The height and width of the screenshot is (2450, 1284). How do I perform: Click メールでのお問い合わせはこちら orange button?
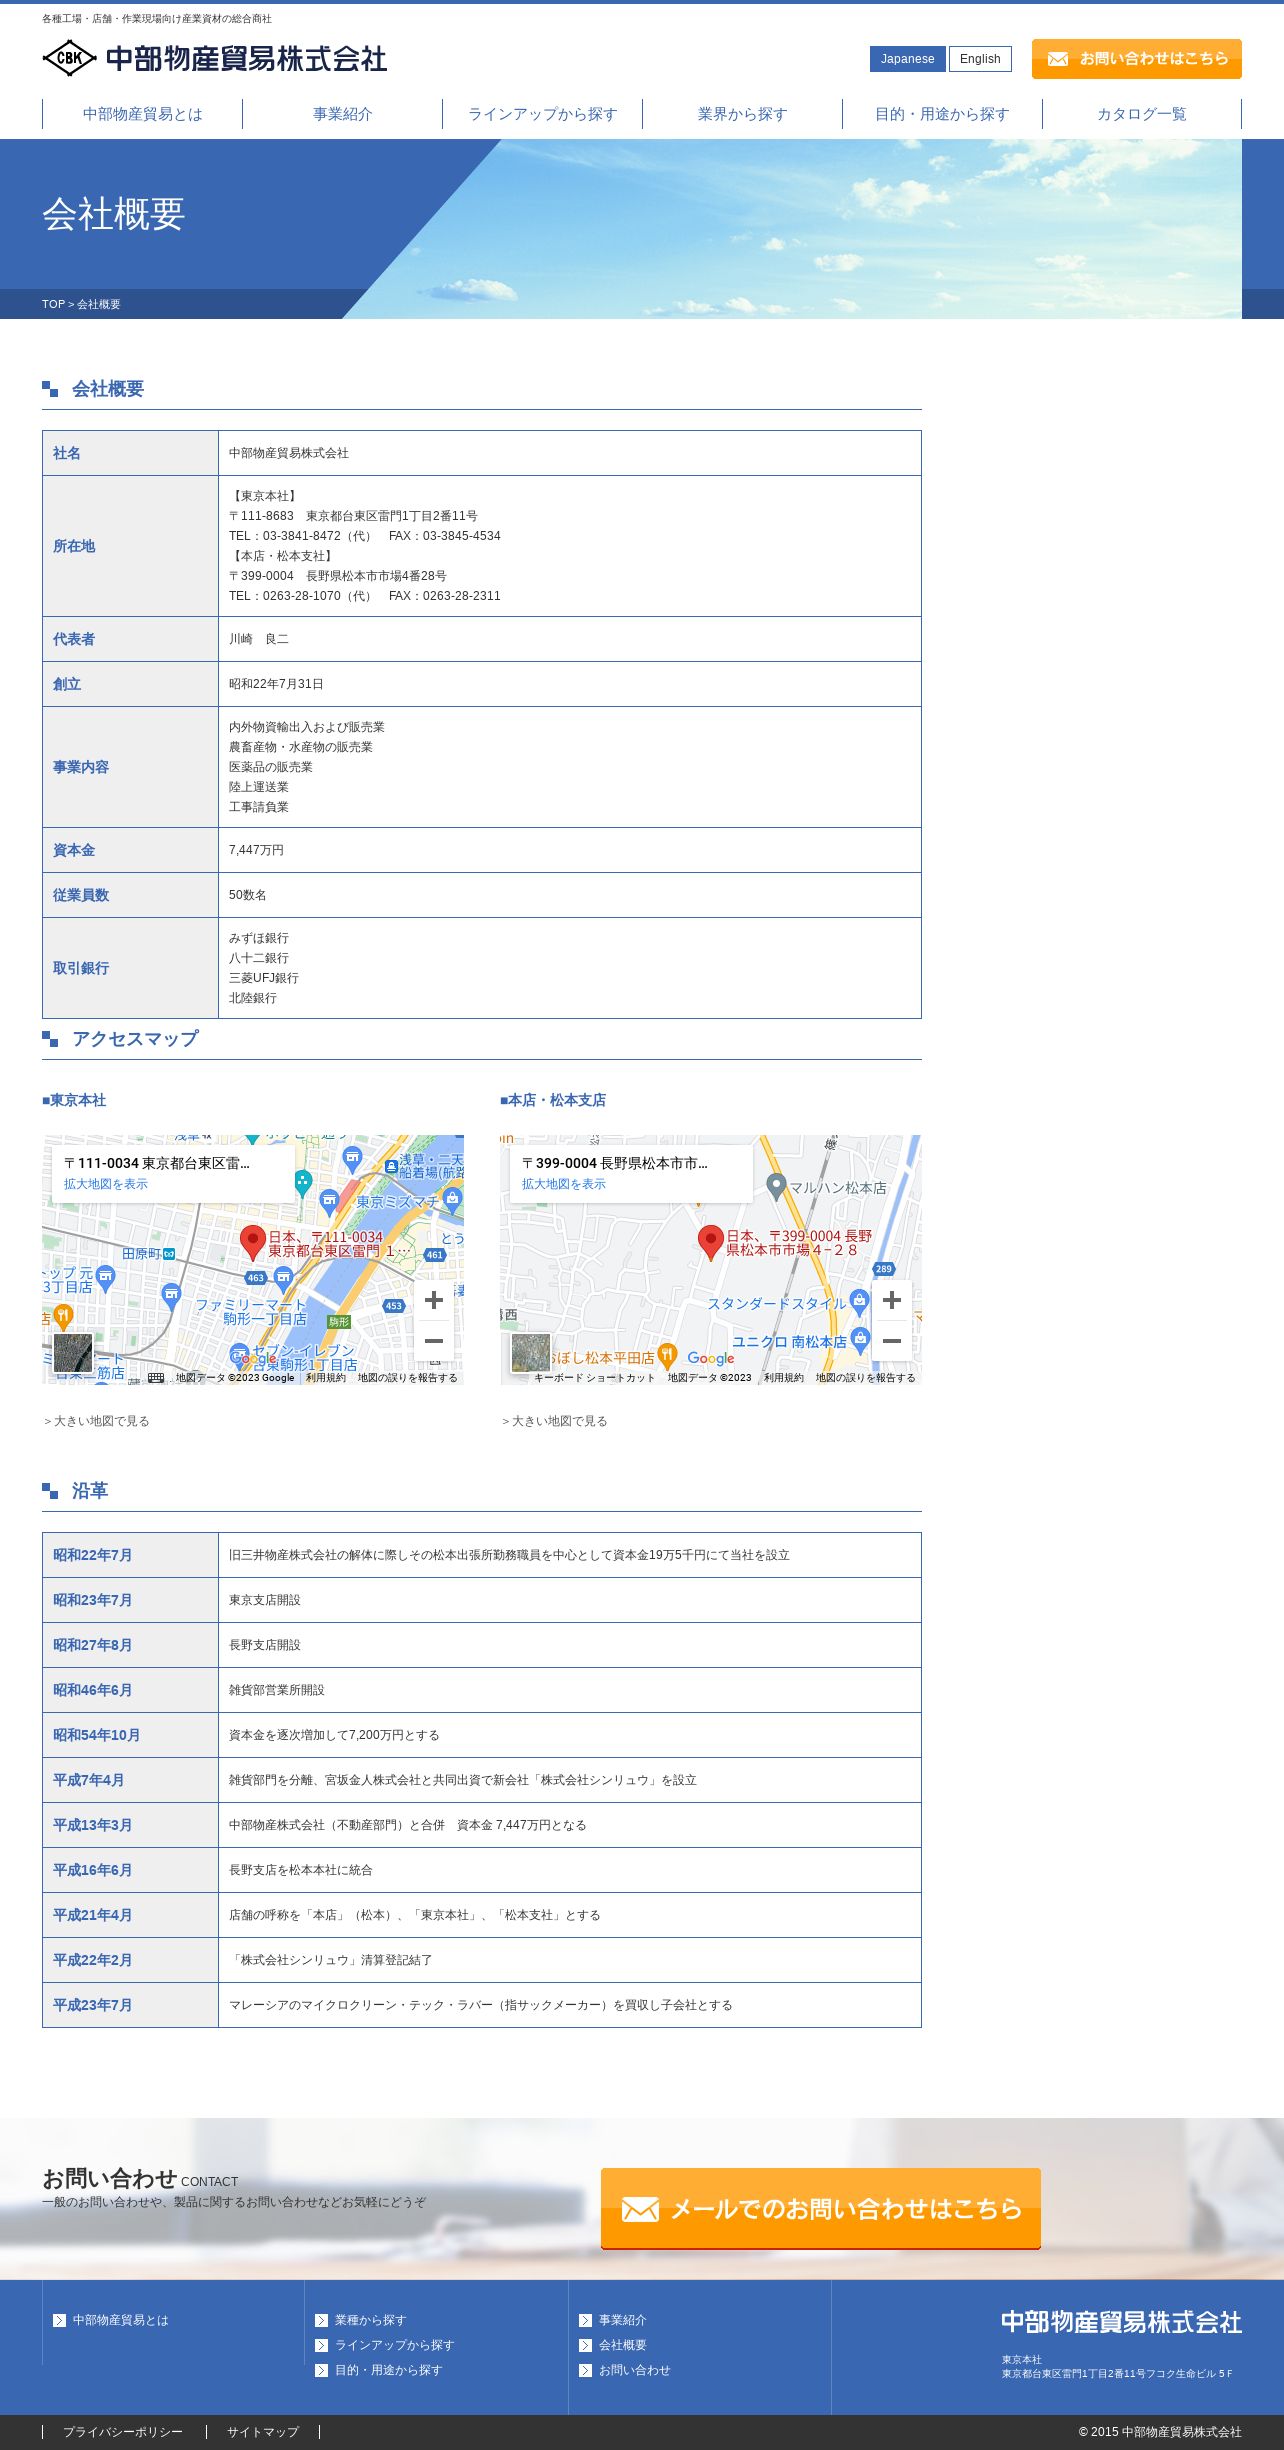coord(821,2209)
